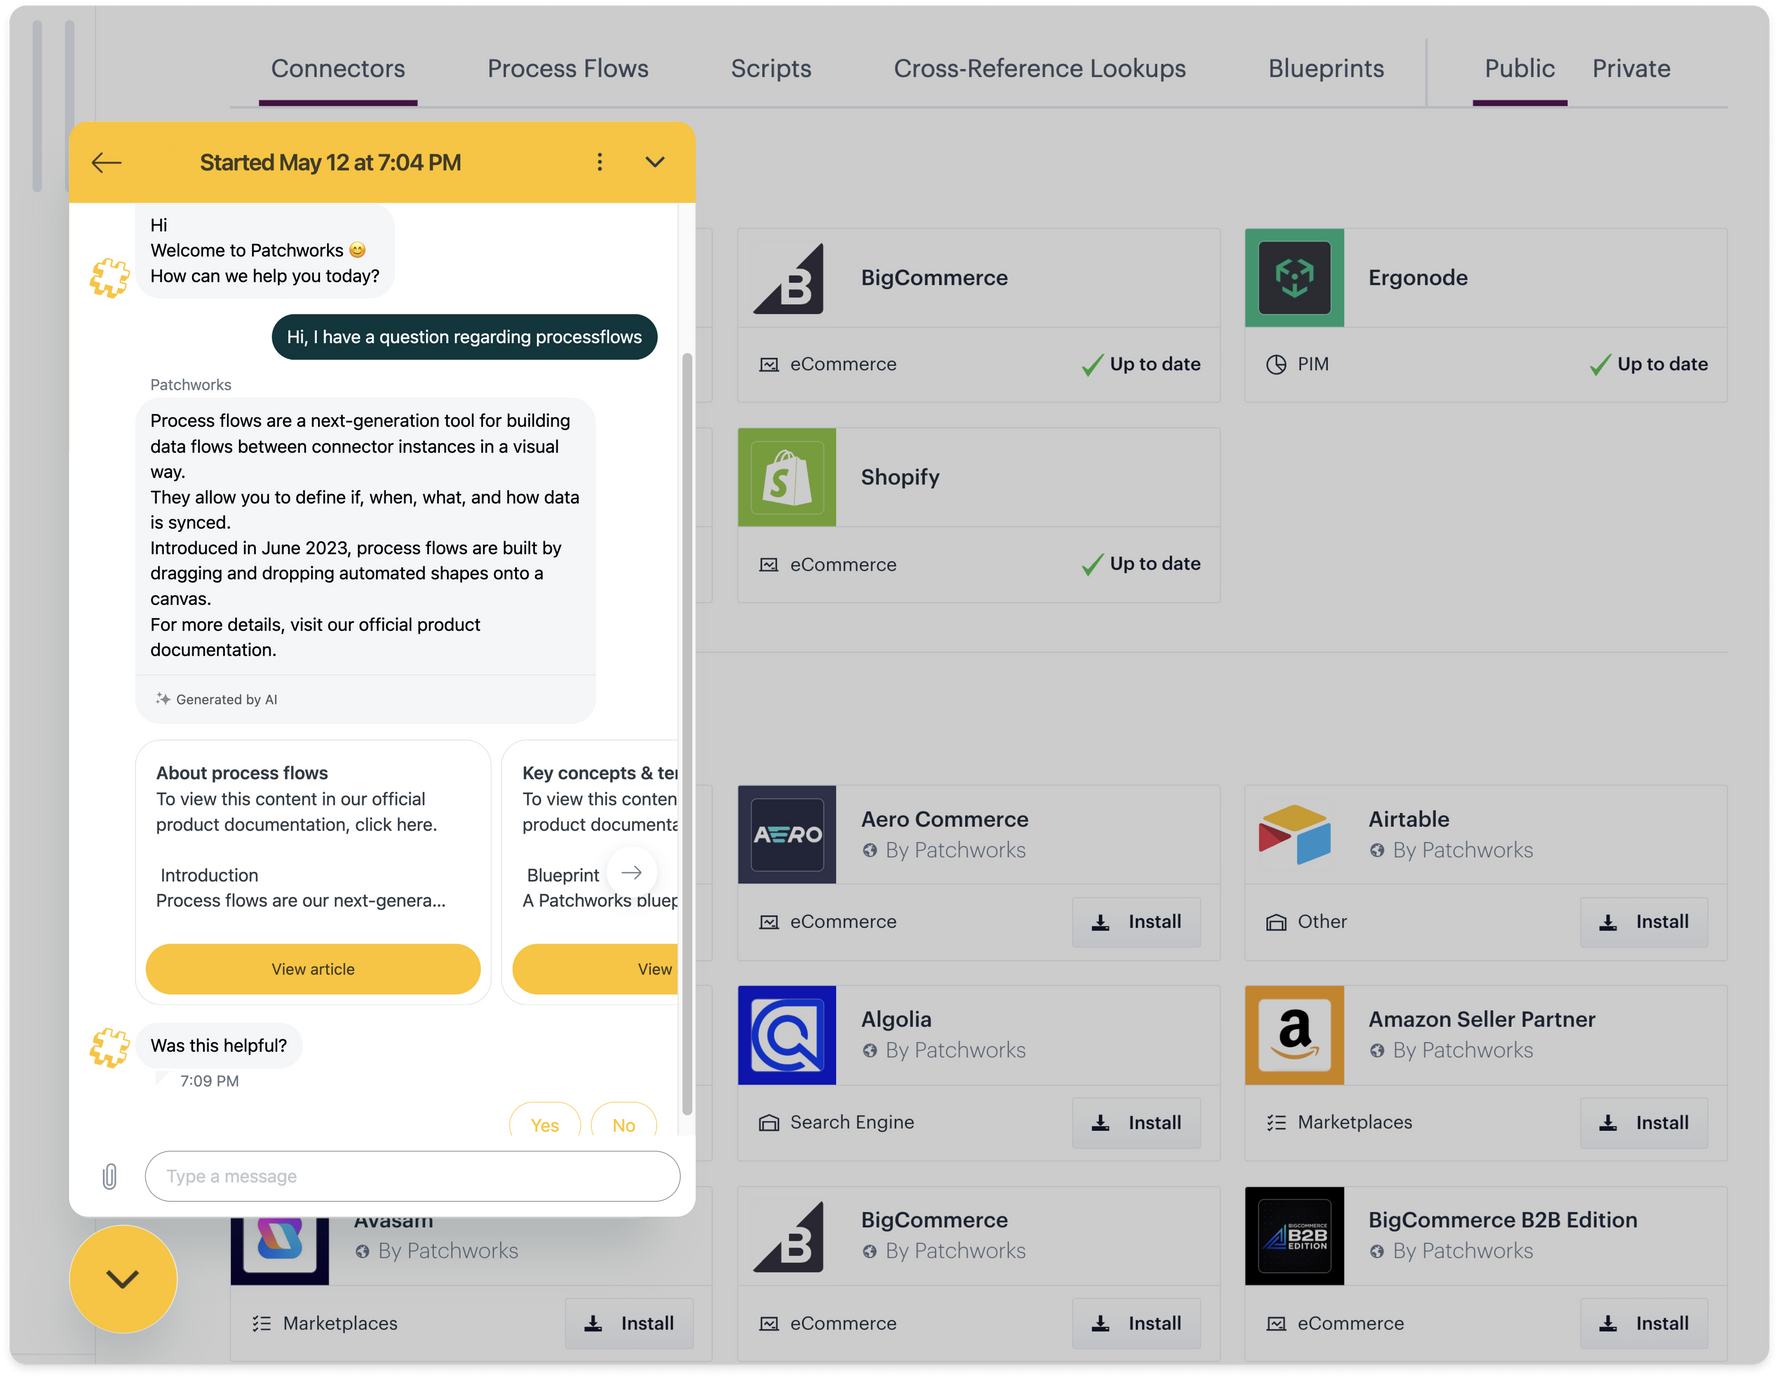Click the Shopify connector logo
1779x1378 pixels.
(x=787, y=477)
